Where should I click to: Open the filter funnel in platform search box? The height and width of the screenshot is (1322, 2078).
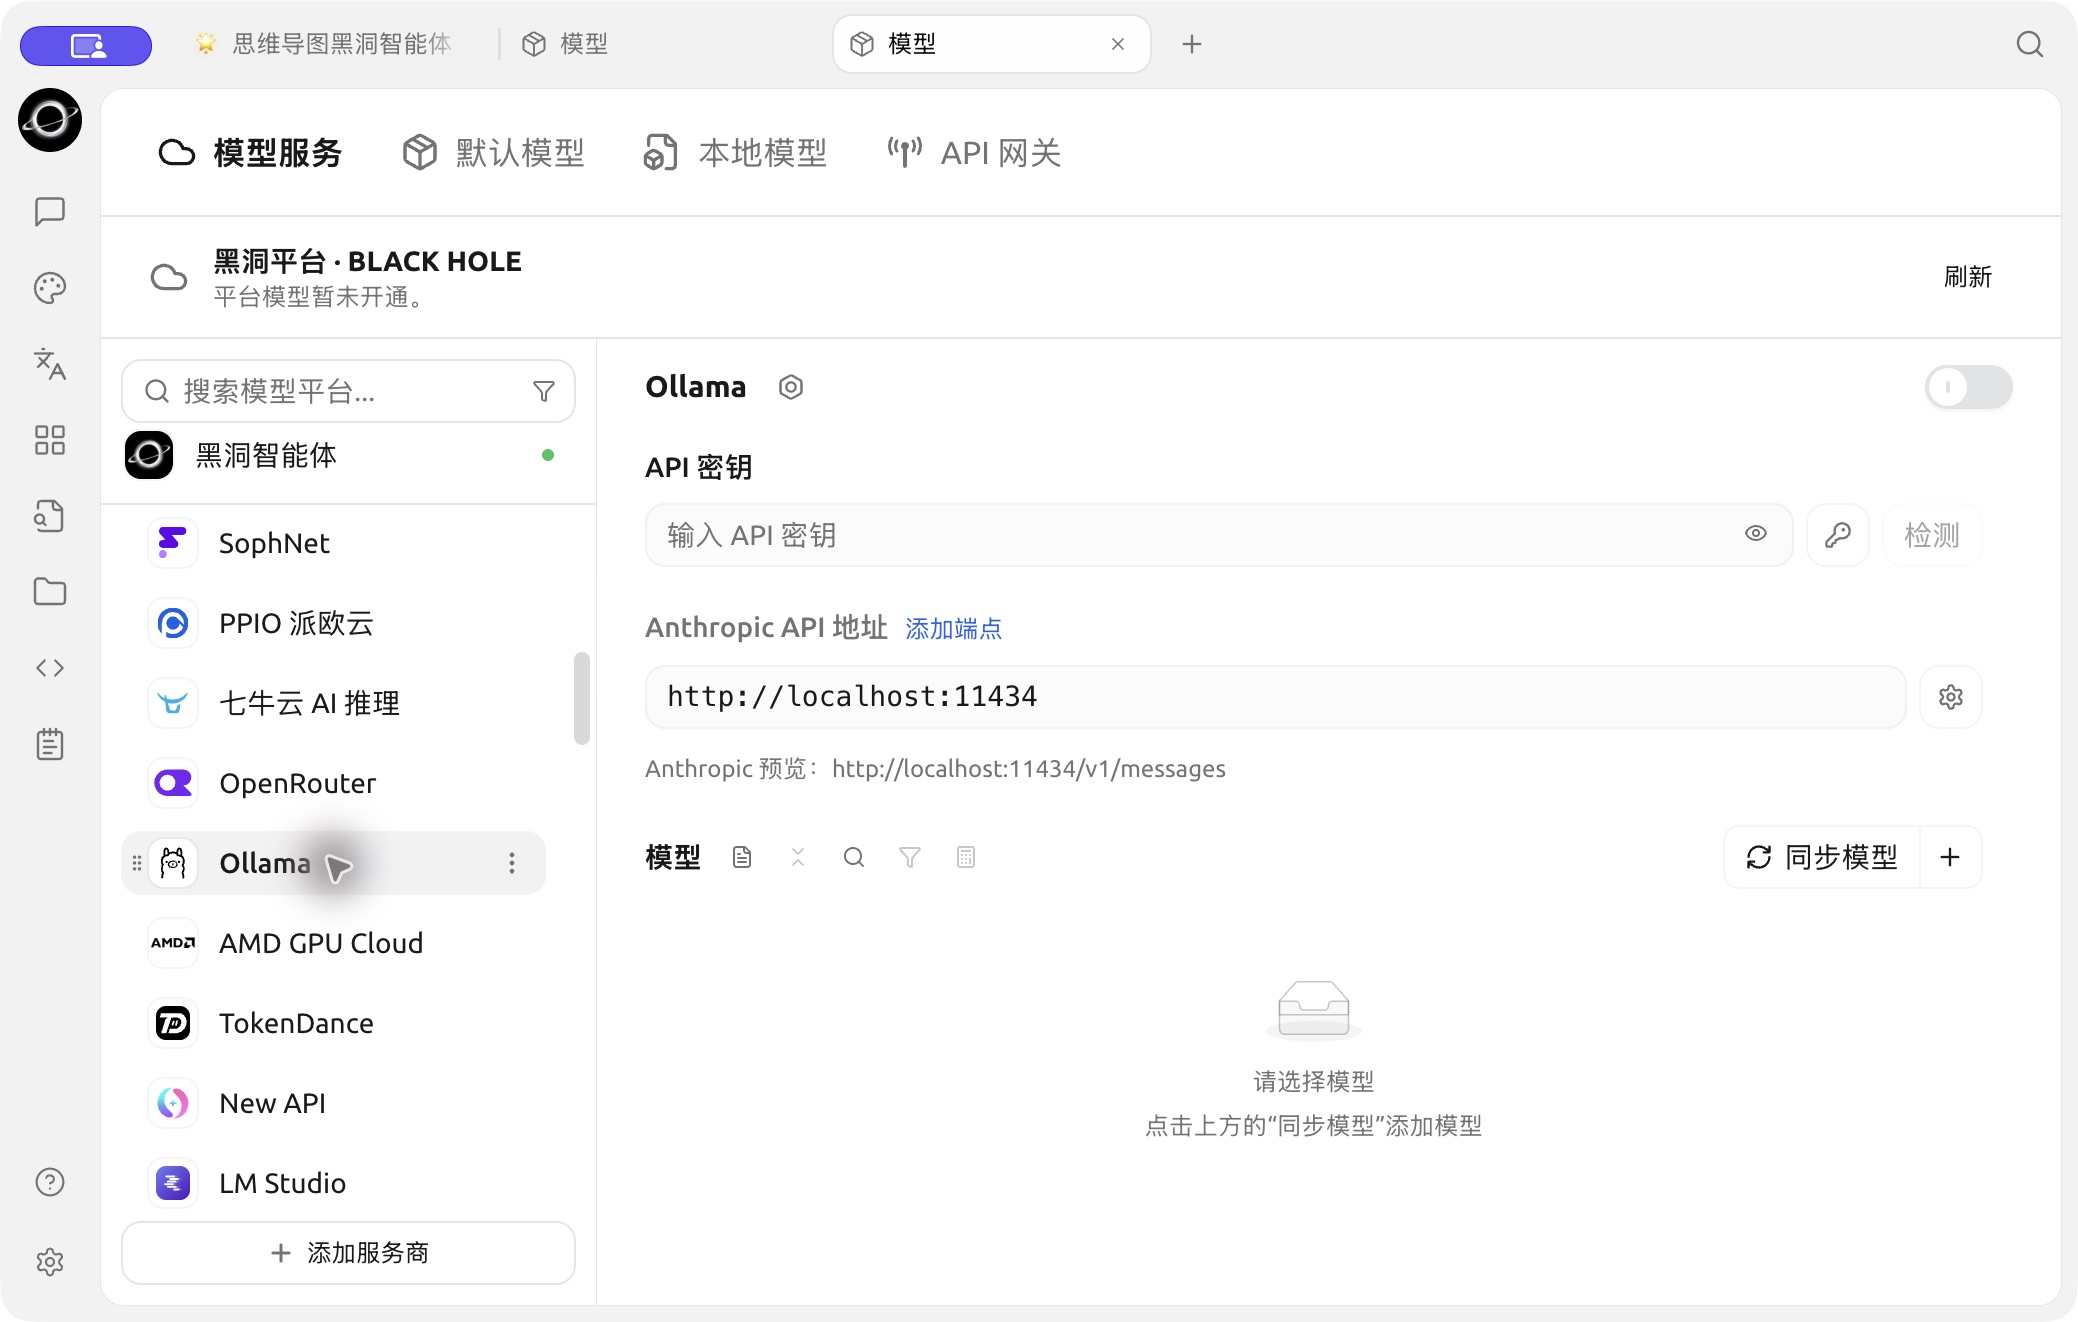tap(544, 391)
